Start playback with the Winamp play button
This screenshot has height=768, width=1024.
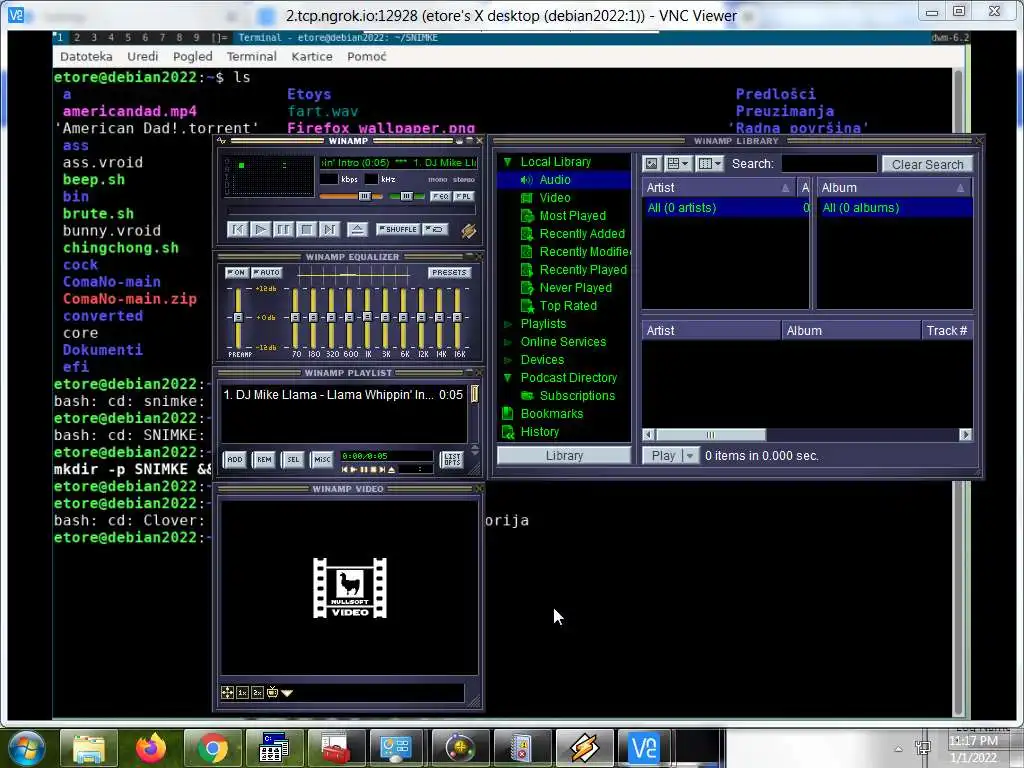[260, 229]
